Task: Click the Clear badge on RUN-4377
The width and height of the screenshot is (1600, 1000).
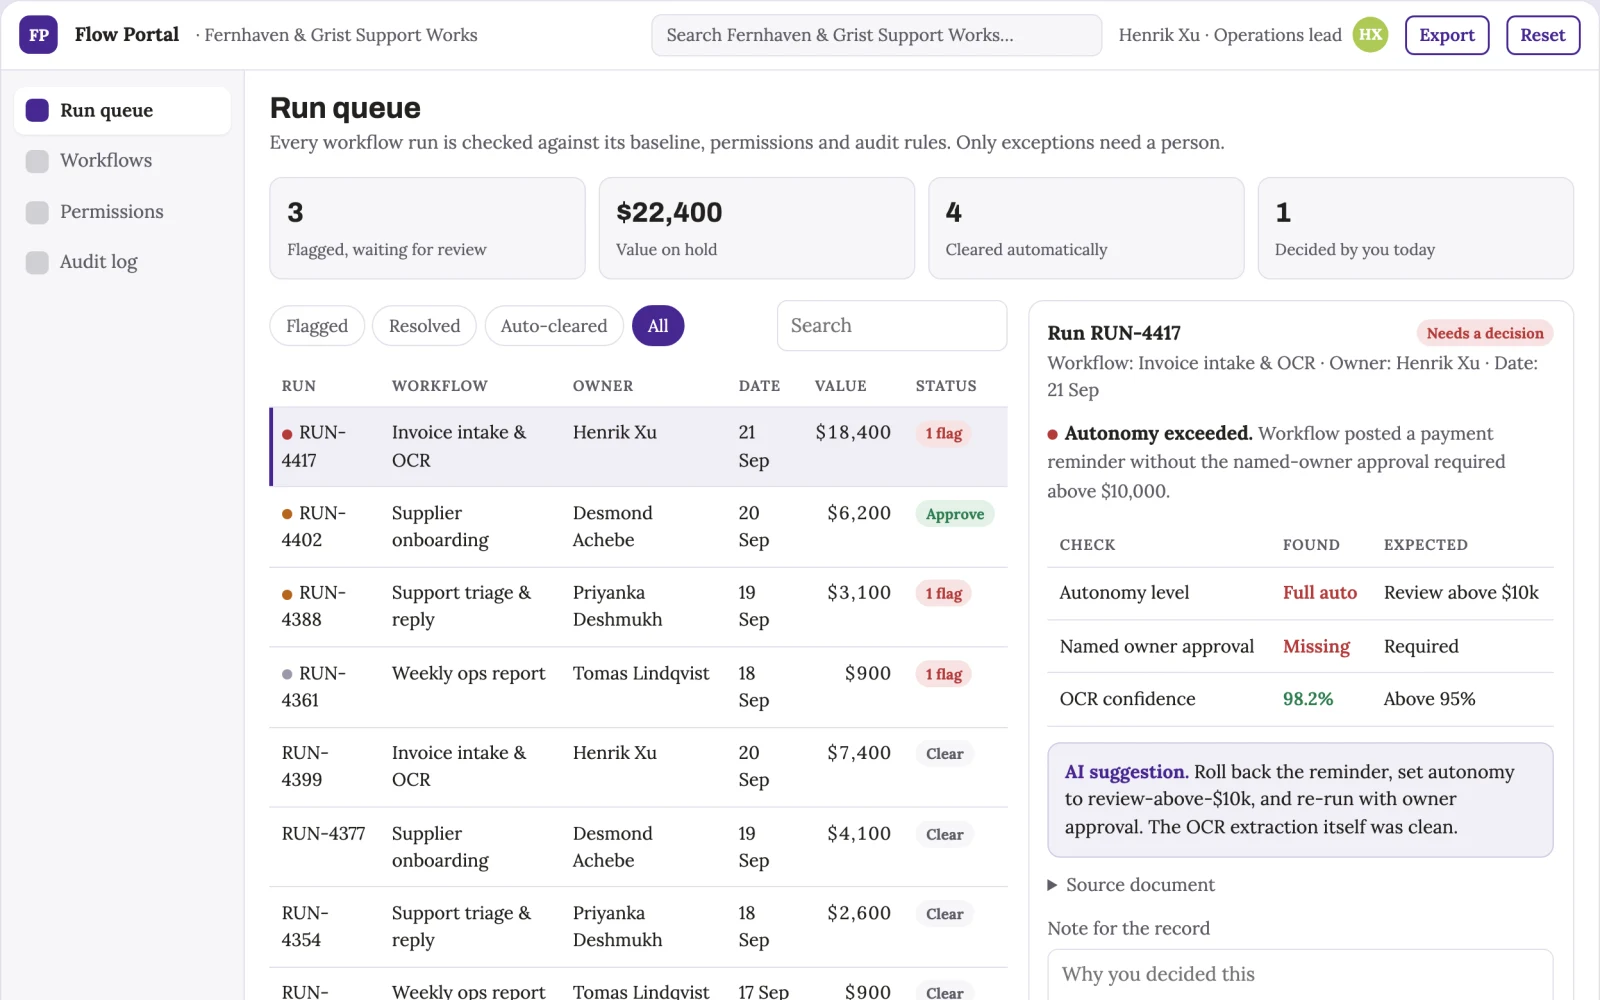Action: [945, 835]
